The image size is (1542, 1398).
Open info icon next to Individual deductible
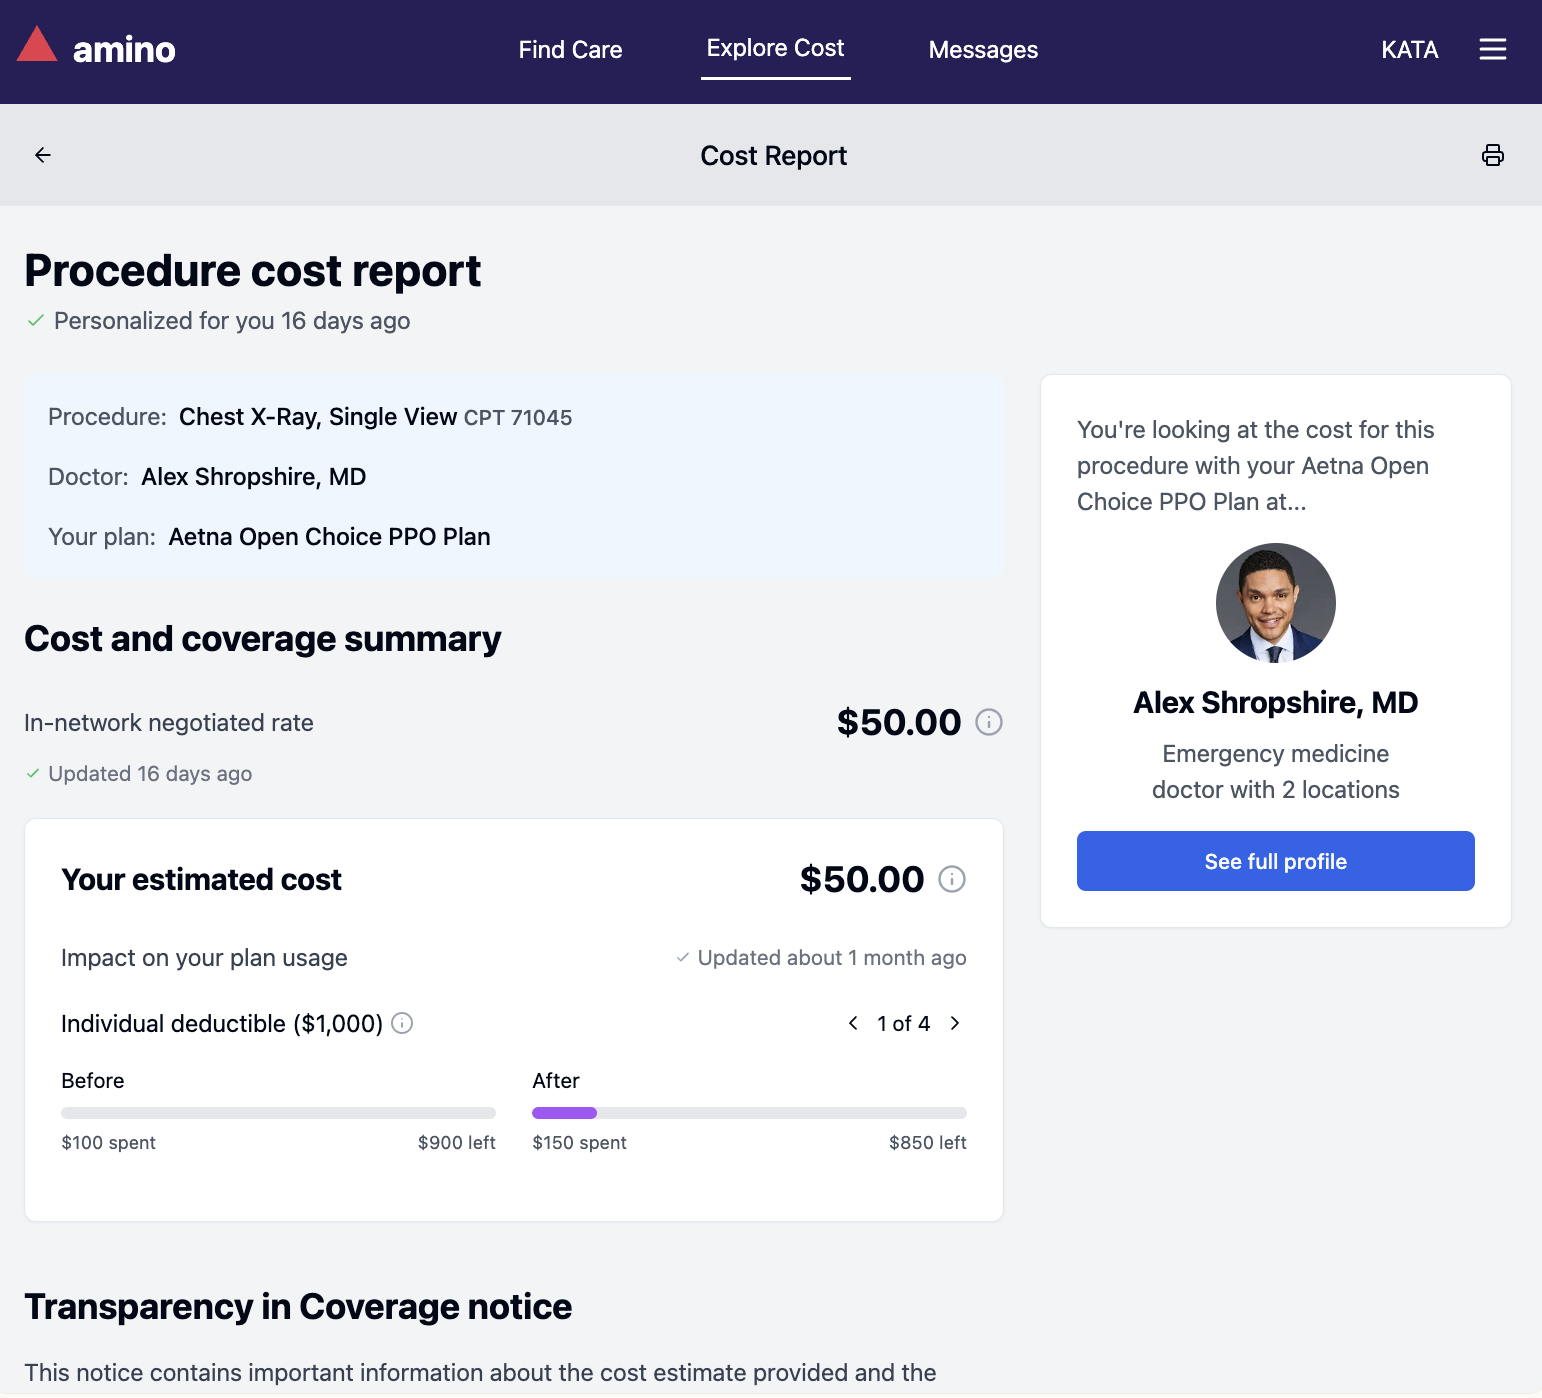402,1023
